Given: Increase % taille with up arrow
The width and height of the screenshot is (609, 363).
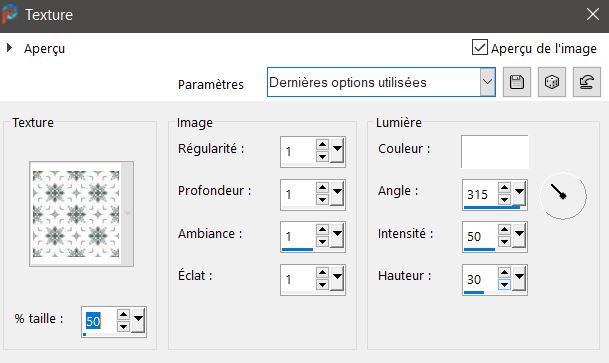Looking at the screenshot, I should [x=123, y=314].
